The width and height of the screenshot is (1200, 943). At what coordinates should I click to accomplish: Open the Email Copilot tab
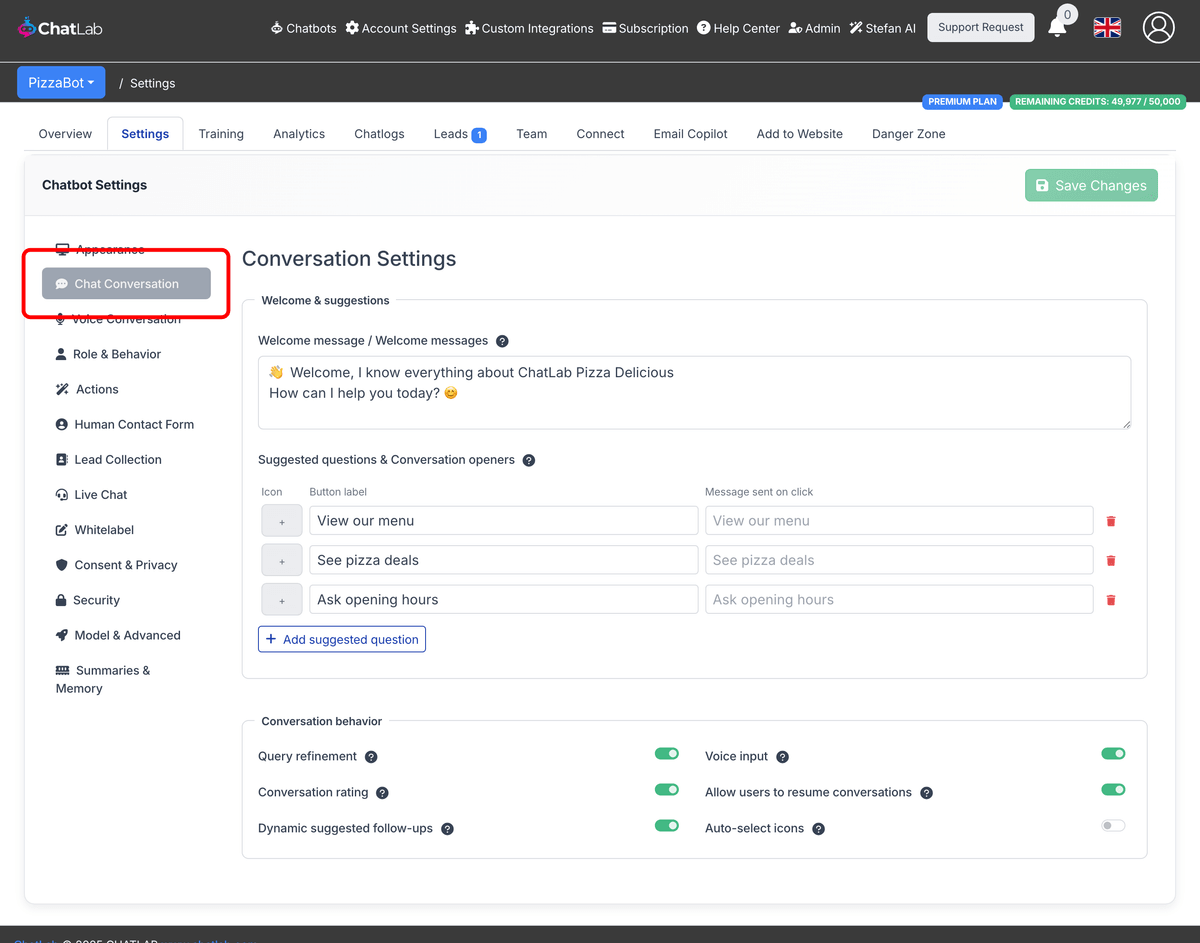pyautogui.click(x=690, y=134)
